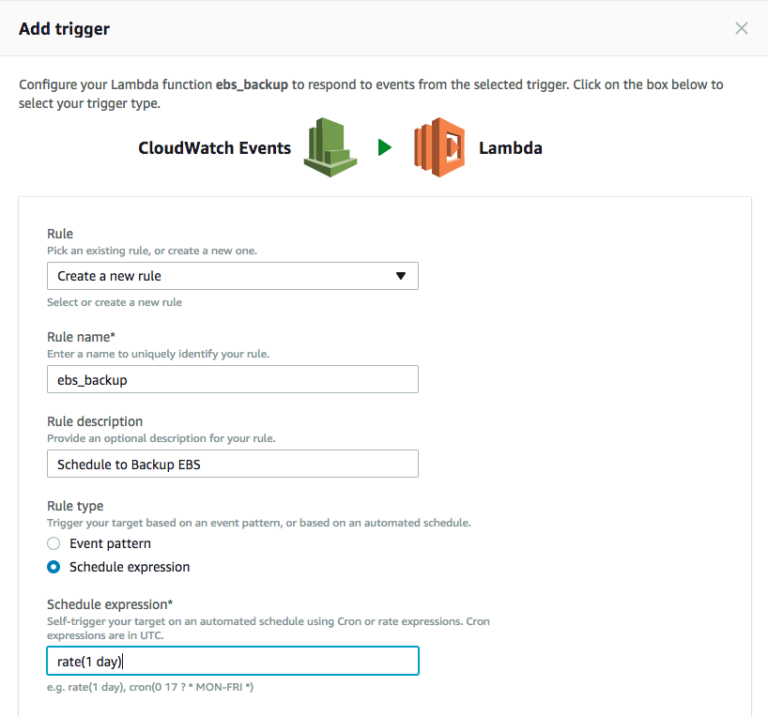Click the bold ebs_backup function name
768x717 pixels.
pyautogui.click(x=252, y=85)
